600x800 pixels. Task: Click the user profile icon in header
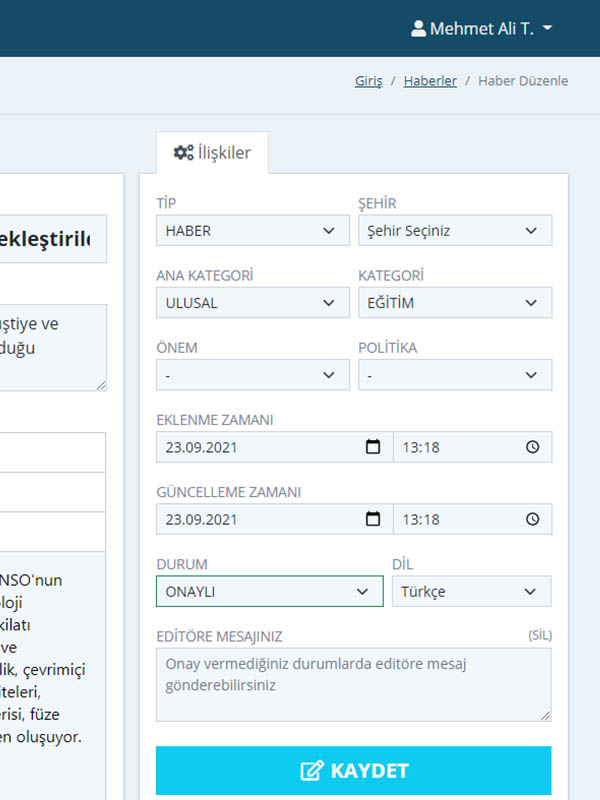(418, 29)
